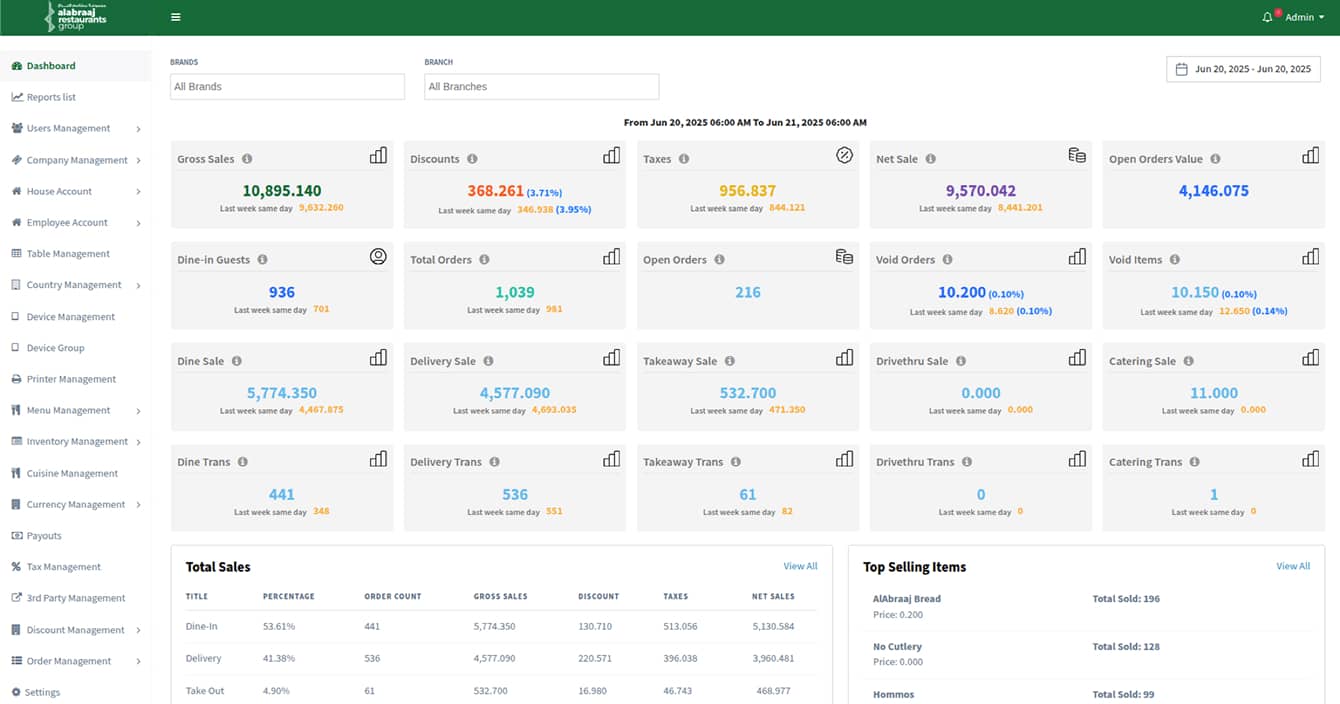Expand Employee Account submenu
1340x704 pixels.
[75, 222]
